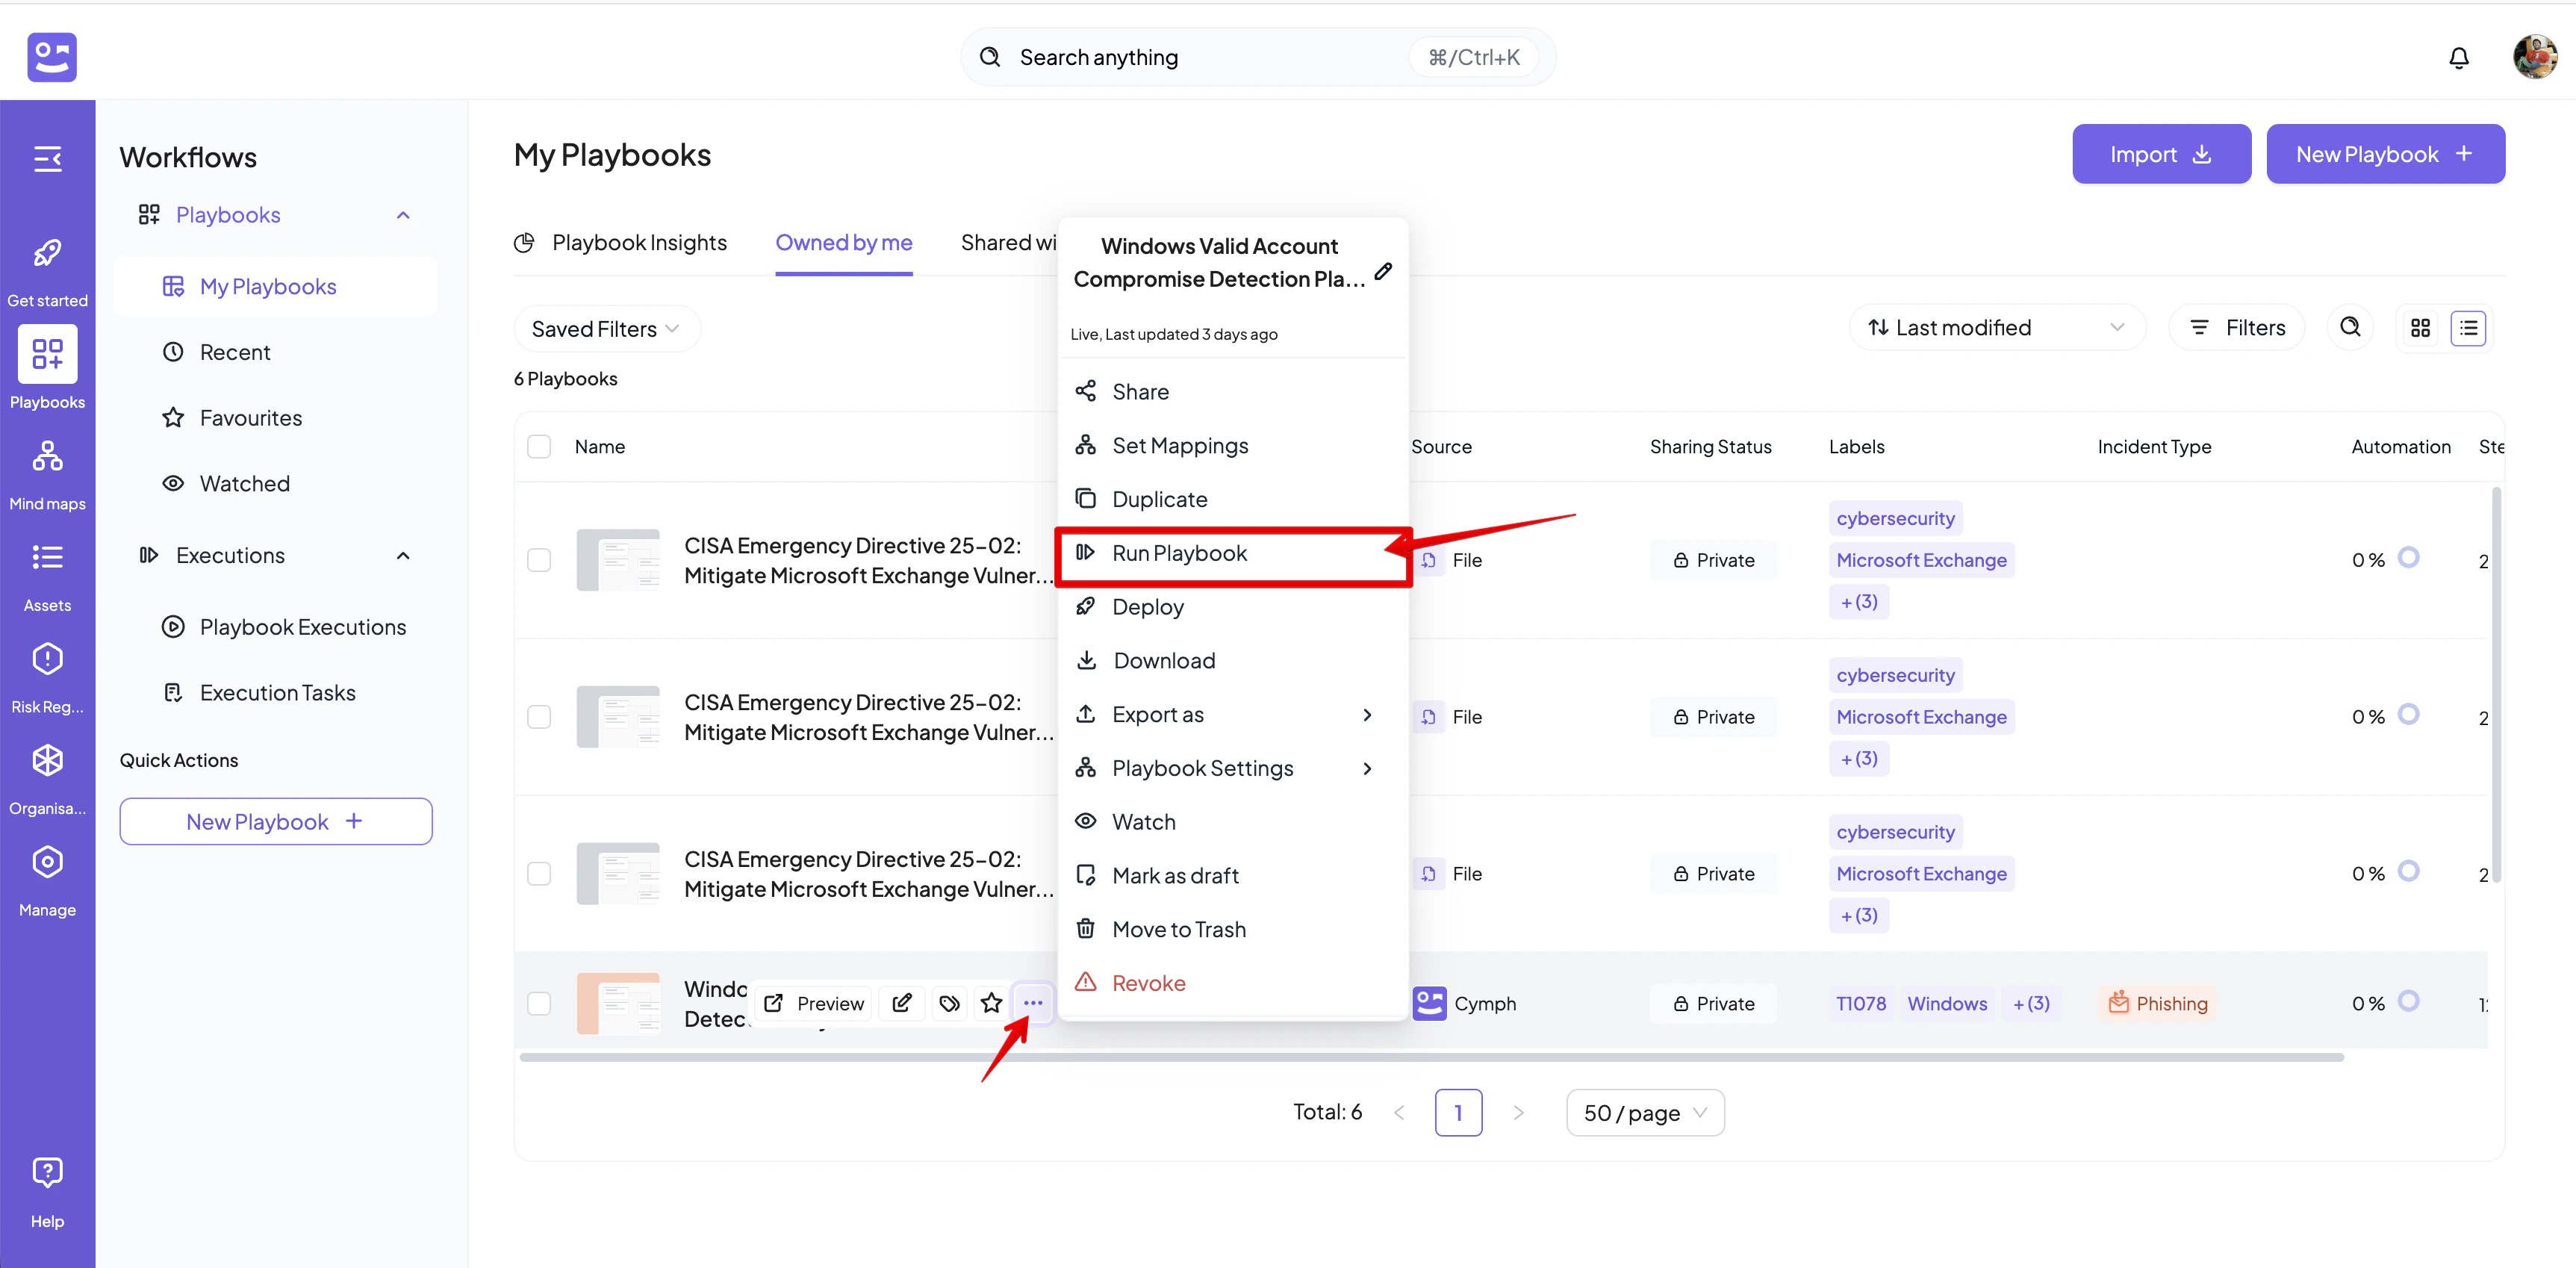Click the star favourite icon on Windows row
The width and height of the screenshot is (2576, 1268).
[x=991, y=1003]
